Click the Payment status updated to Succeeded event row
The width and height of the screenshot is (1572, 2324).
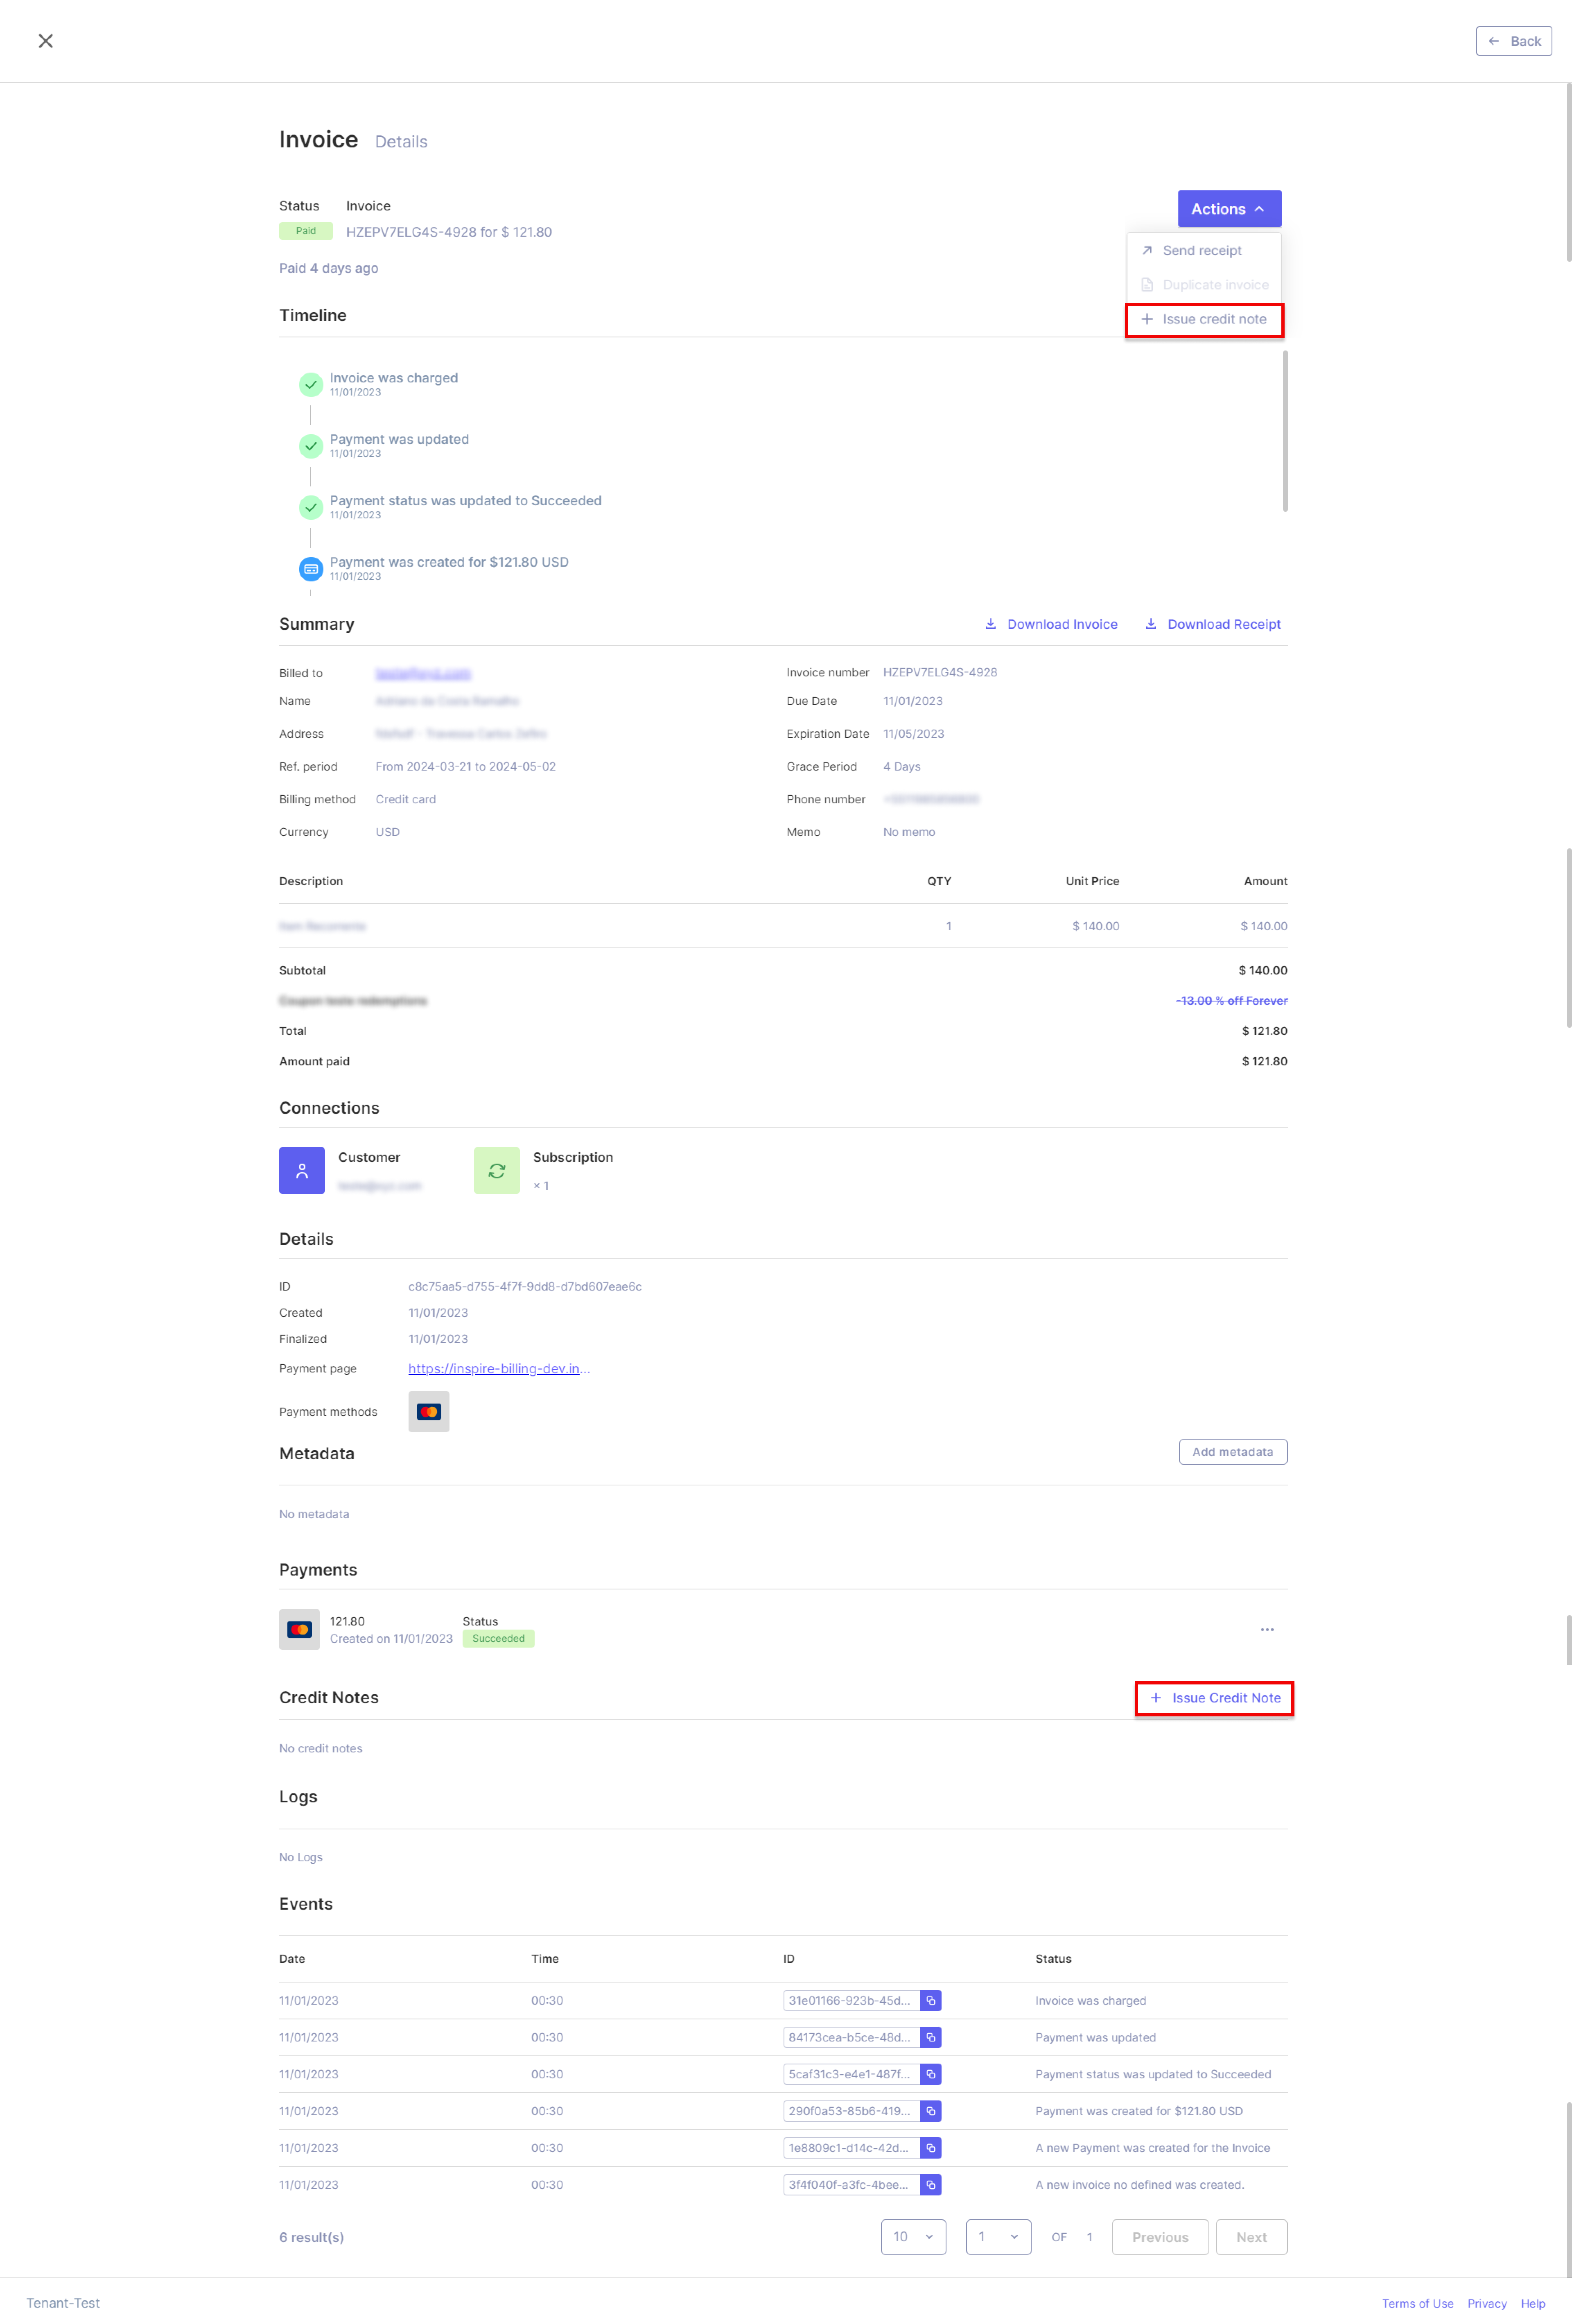[783, 2074]
